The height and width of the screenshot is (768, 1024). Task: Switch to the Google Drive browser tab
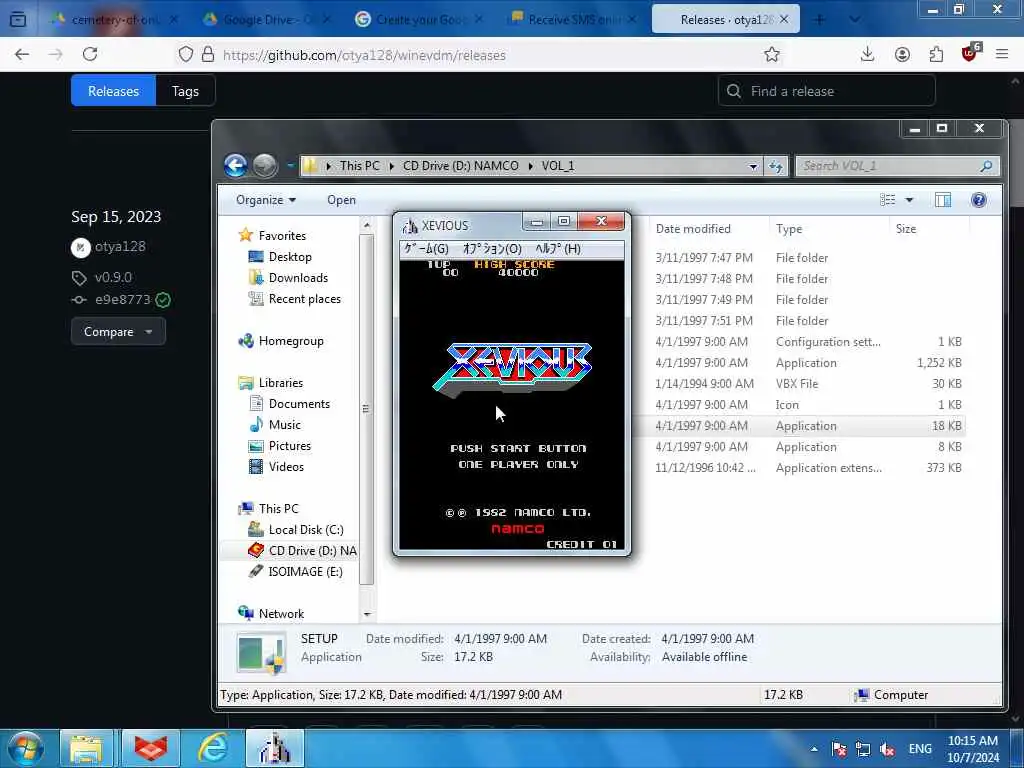(x=268, y=20)
